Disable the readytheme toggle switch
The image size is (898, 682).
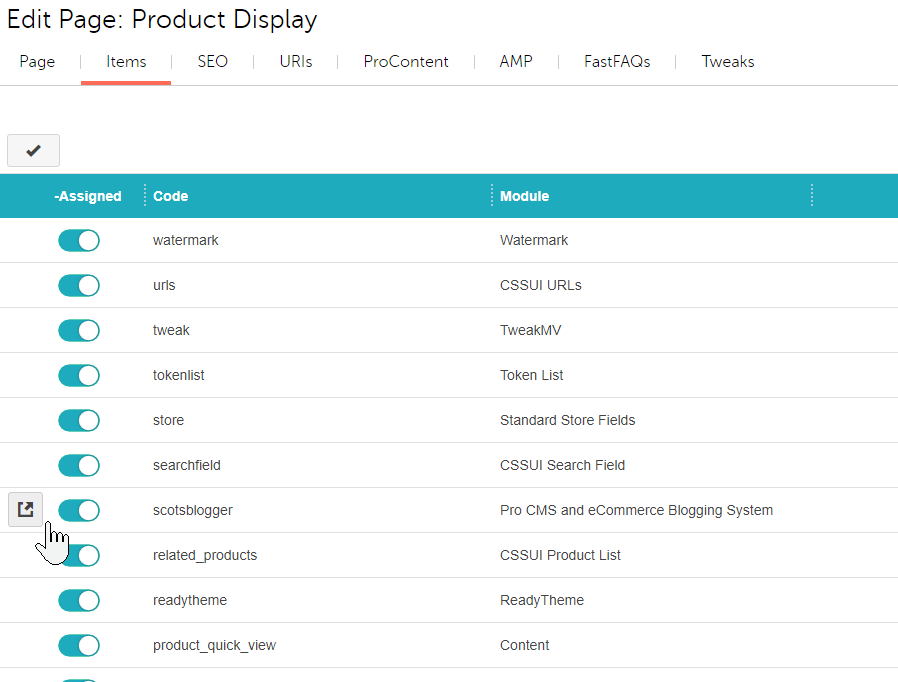tap(79, 600)
